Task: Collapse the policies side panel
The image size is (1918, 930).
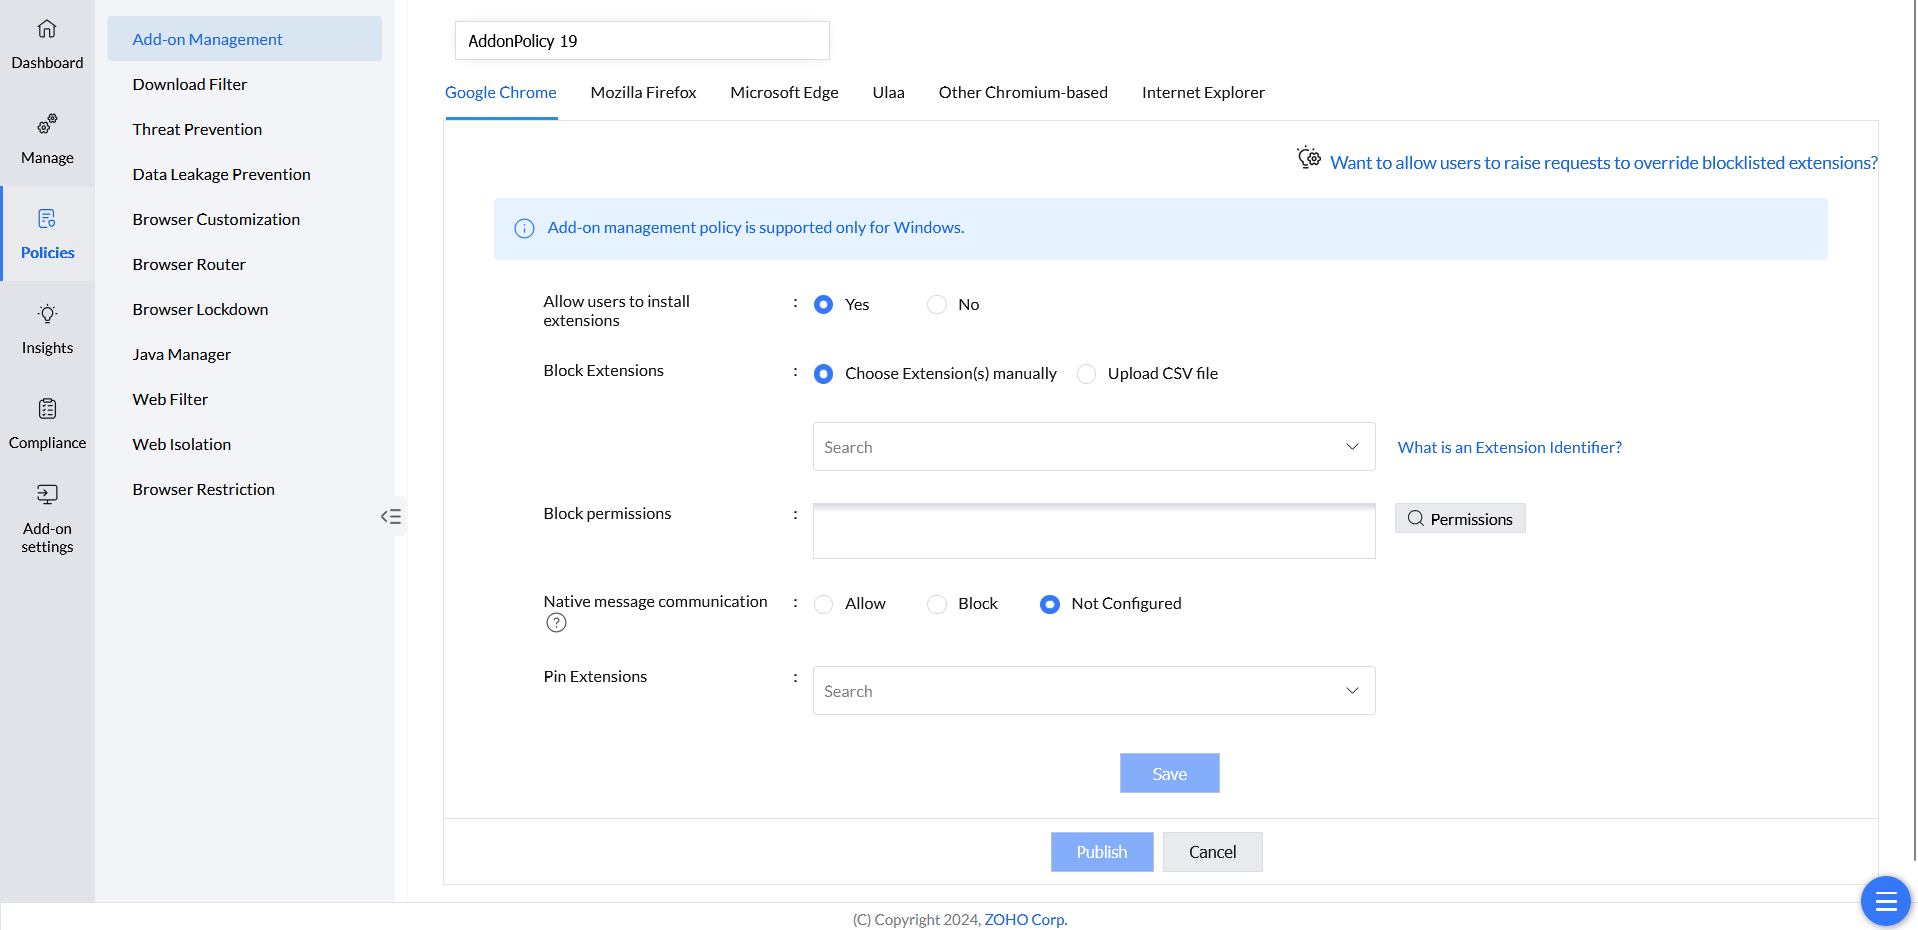Action: 391,516
